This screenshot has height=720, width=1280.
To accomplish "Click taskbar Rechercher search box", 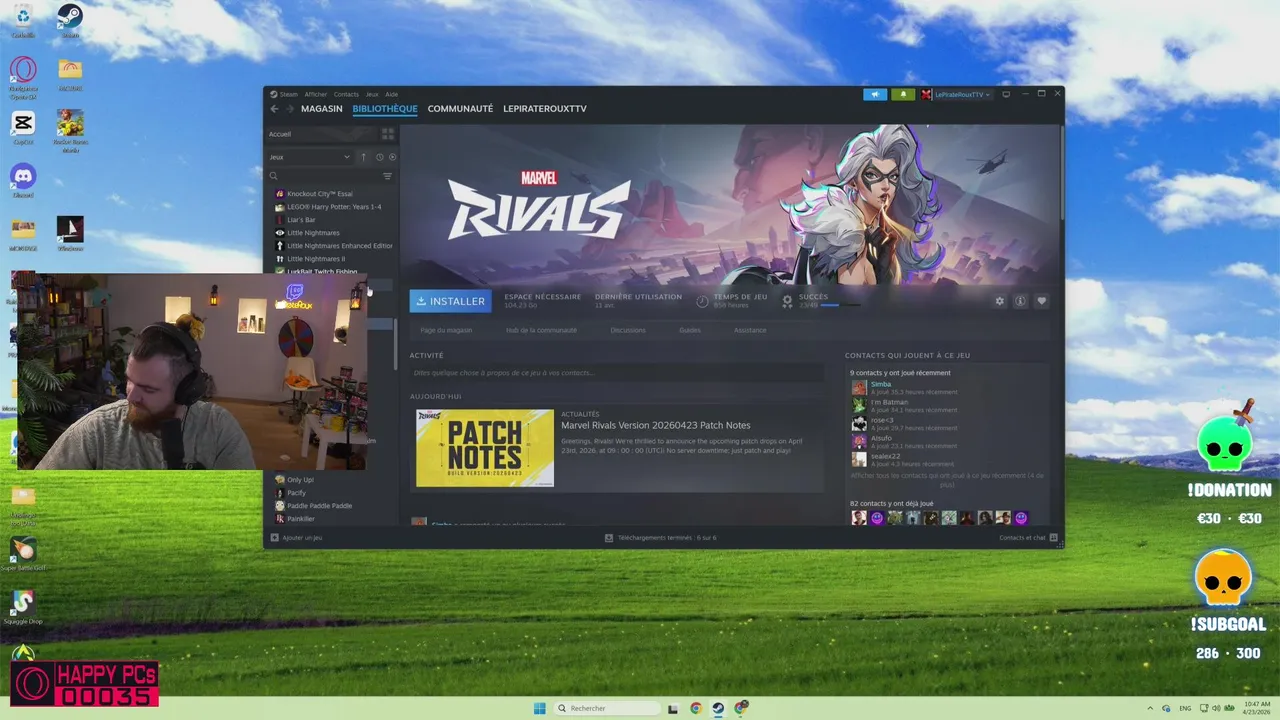I will (605, 708).
